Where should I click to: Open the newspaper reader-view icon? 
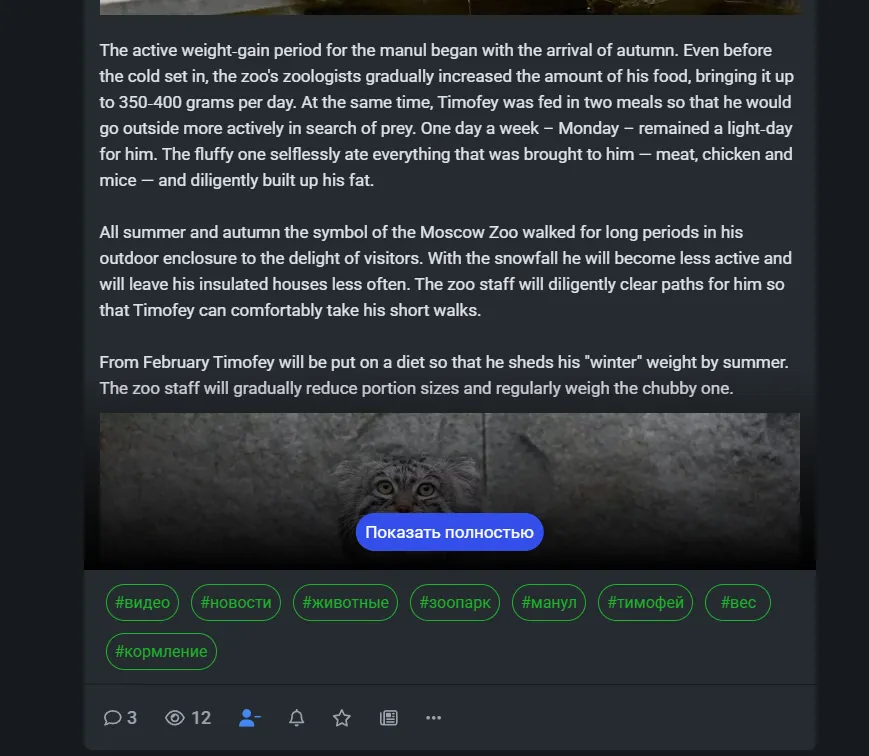[x=389, y=718]
